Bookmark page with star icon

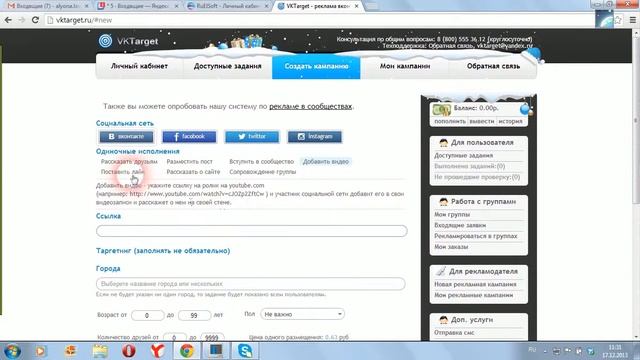tap(618, 20)
